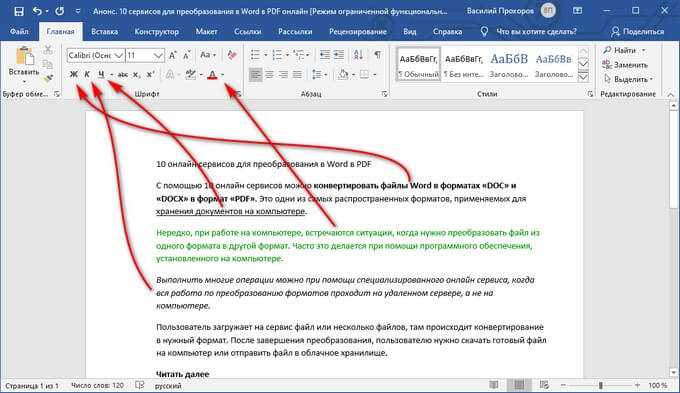Toggle Italic with the К button

click(x=87, y=75)
